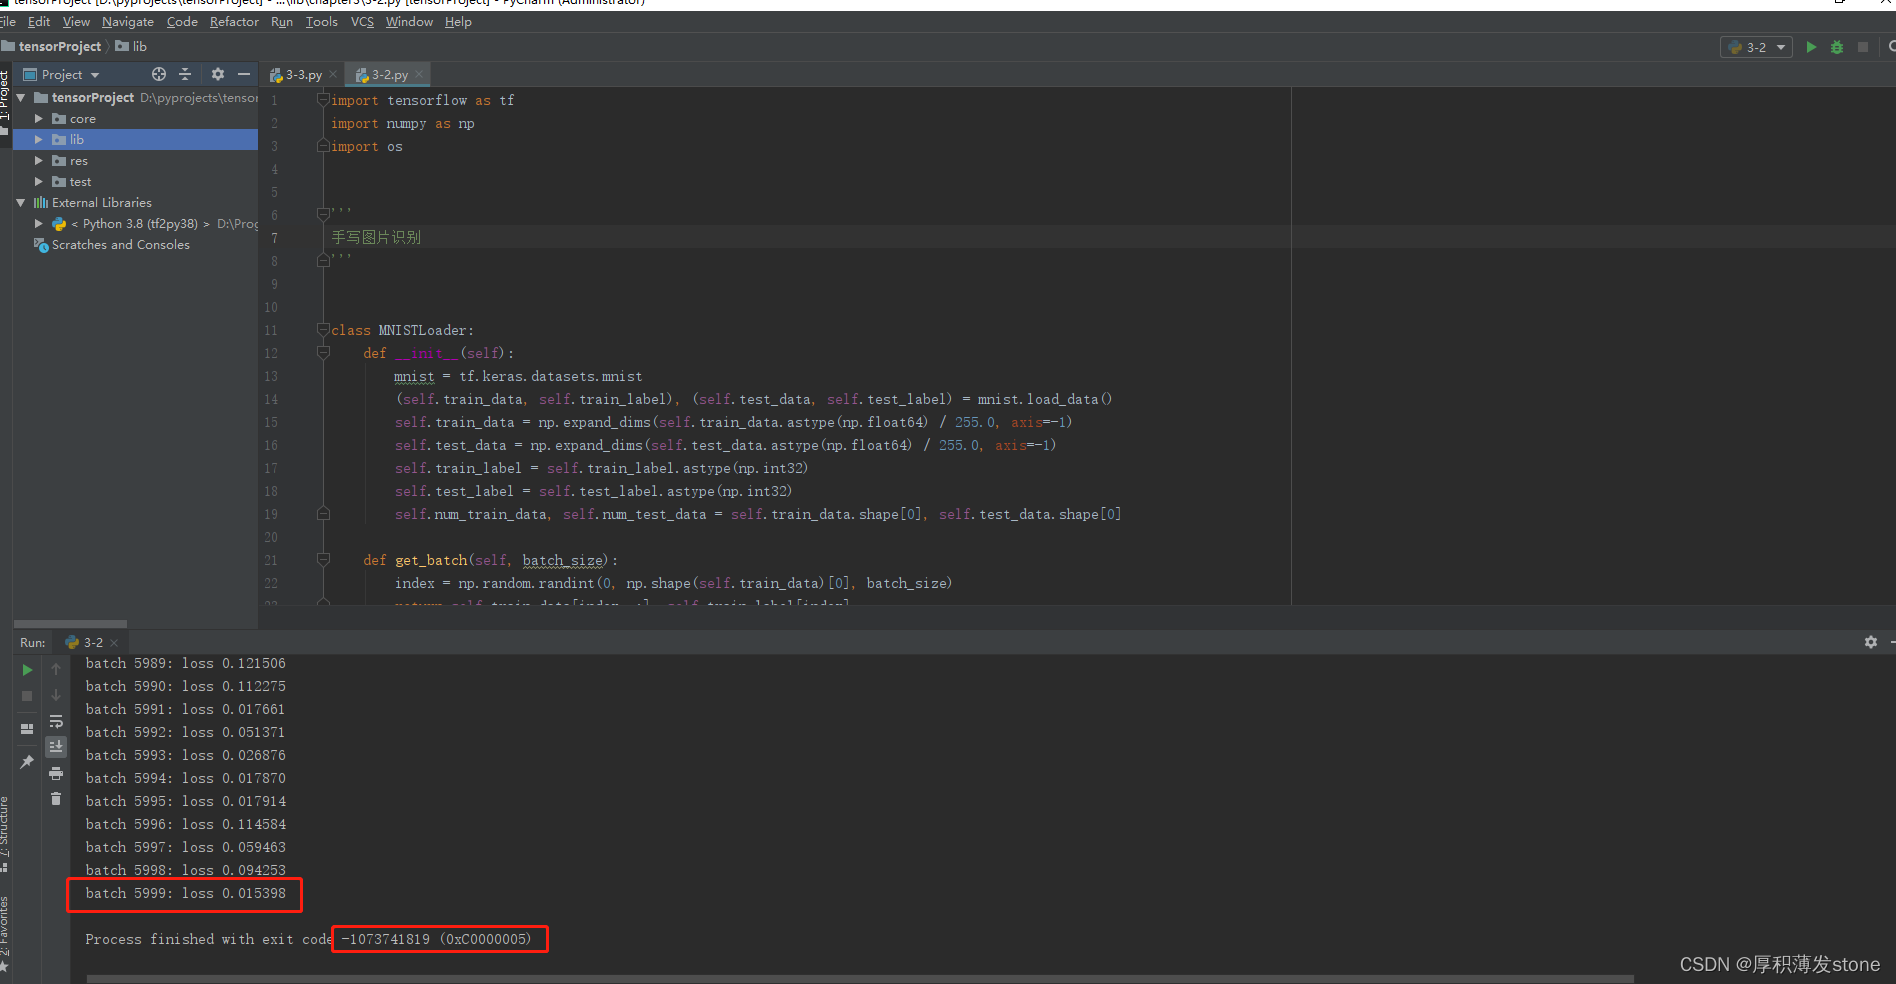
Task: Toggle scroll-to-end in the console output
Action: (56, 747)
